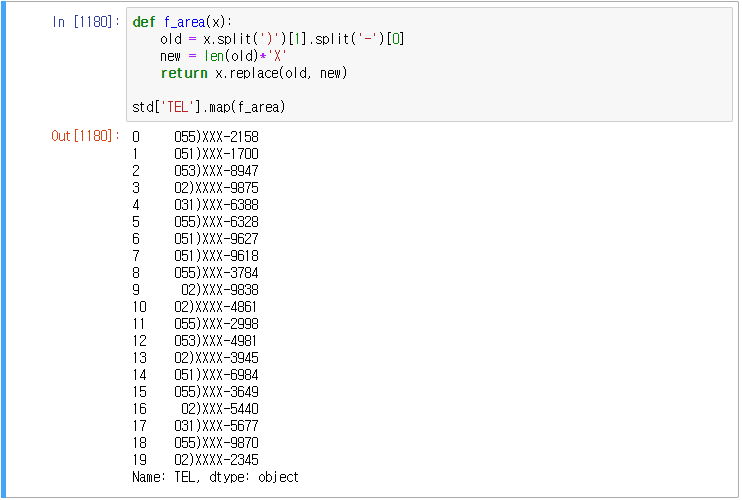Click the 'return x.replace(old, new)' line
Image resolution: width=742 pixels, height=500 pixels.
(254, 73)
